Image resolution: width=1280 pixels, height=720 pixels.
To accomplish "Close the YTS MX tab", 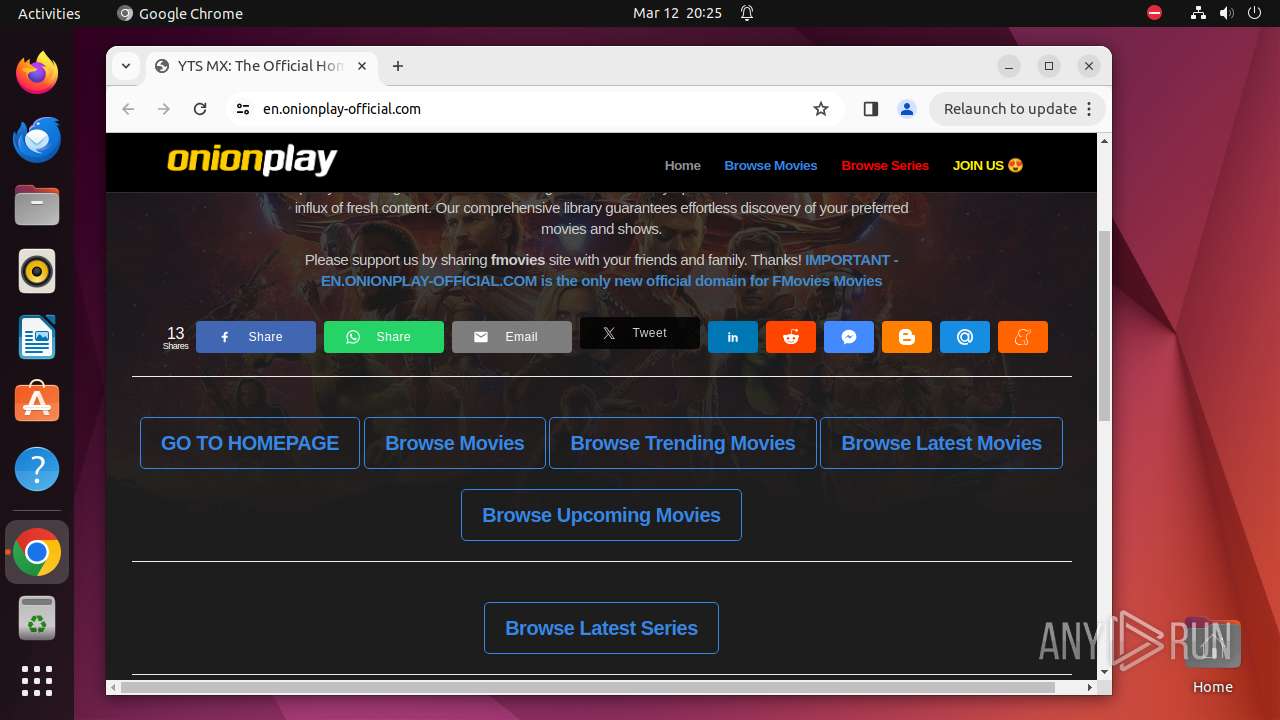I will point(362,66).
